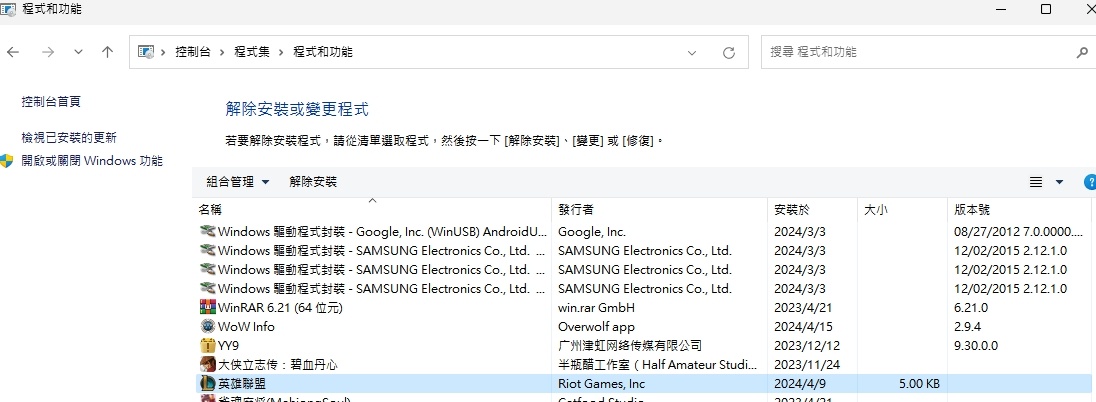Open the help question mark icon
Image resolution: width=1096 pixels, height=402 pixels.
1089,182
